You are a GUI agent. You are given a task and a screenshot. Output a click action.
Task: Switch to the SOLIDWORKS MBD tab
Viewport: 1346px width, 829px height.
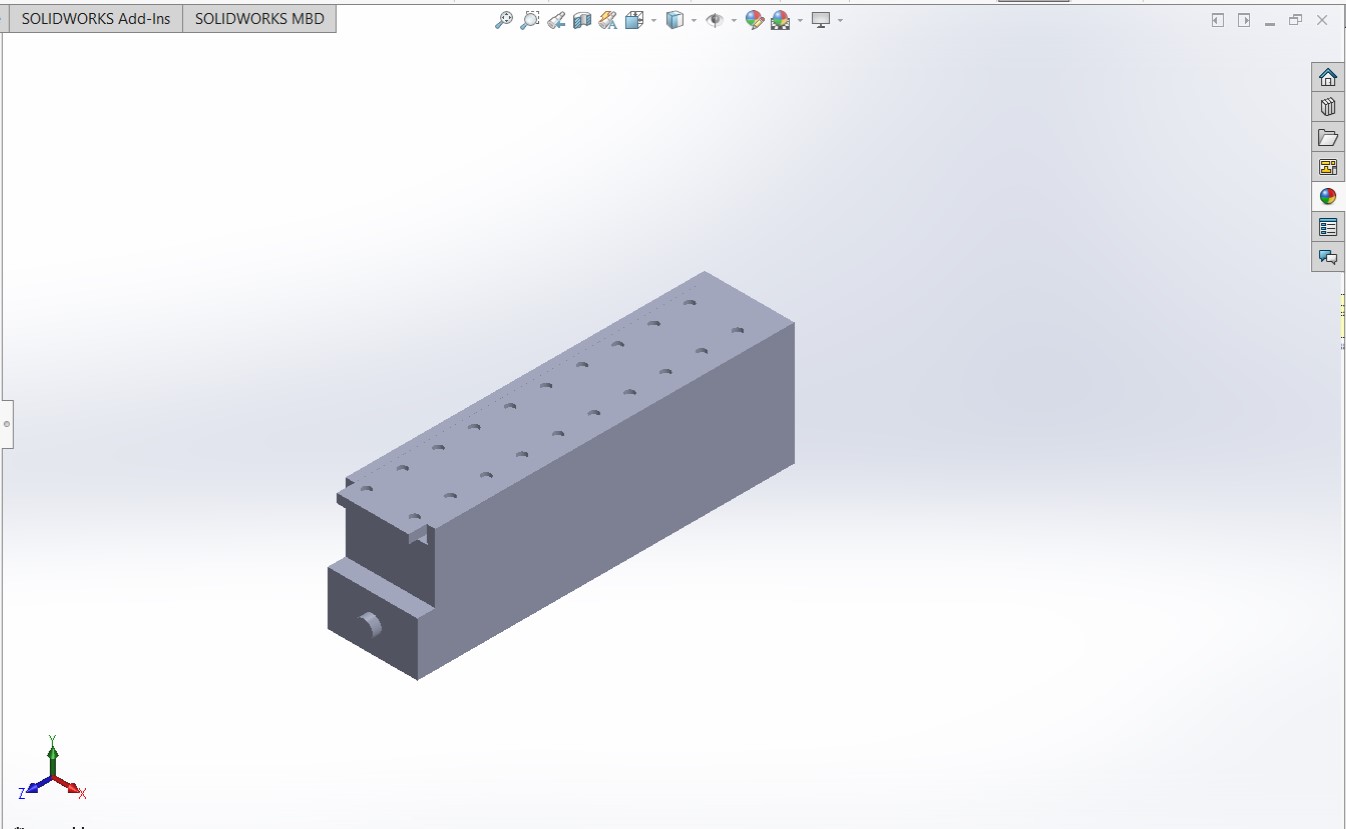point(259,19)
